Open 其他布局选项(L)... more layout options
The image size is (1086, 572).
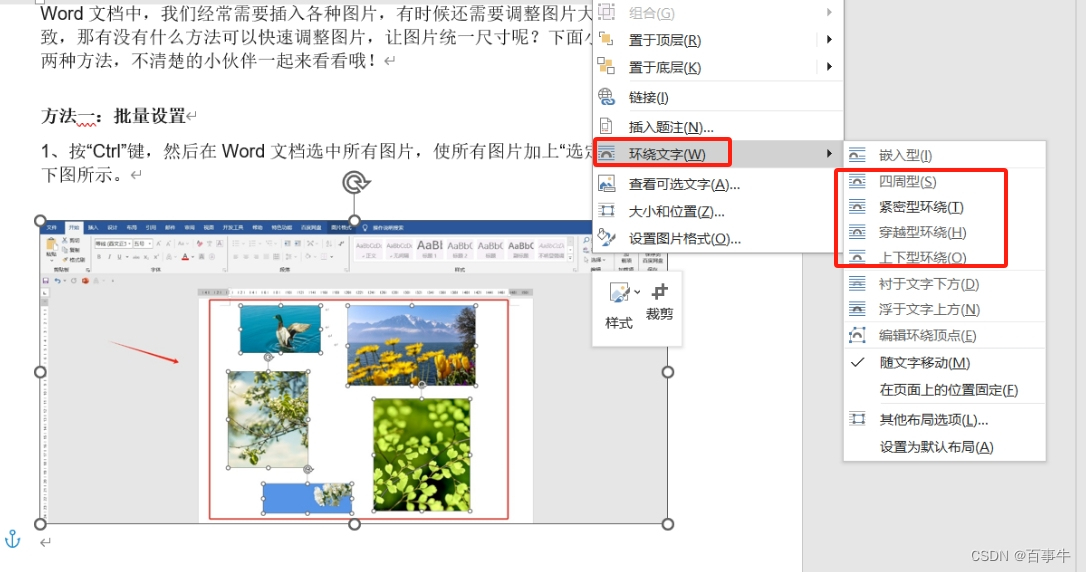click(x=944, y=420)
